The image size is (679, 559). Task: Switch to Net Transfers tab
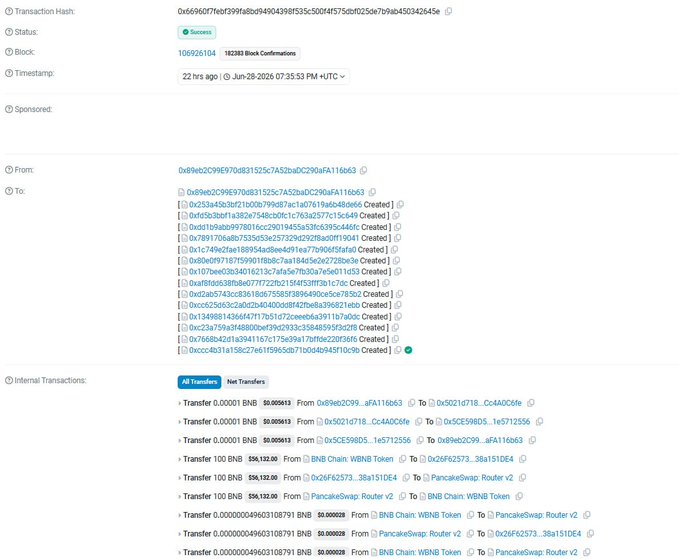(246, 381)
